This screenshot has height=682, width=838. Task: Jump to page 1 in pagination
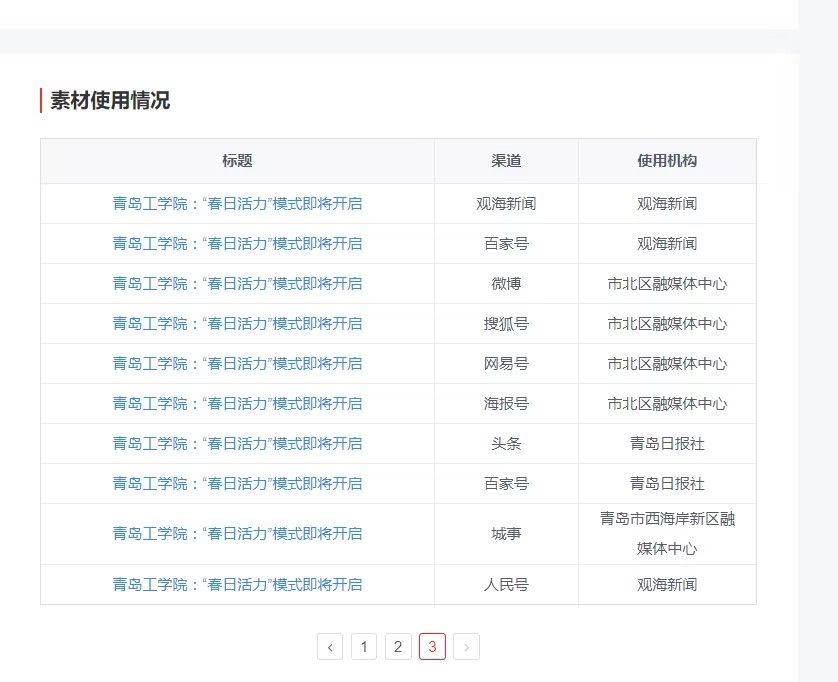point(364,647)
